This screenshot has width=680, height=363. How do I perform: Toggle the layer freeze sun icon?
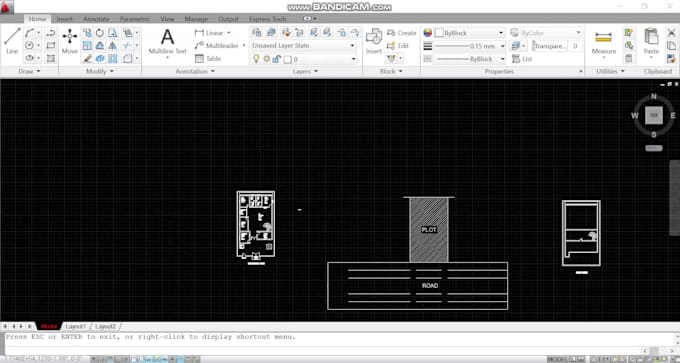266,59
